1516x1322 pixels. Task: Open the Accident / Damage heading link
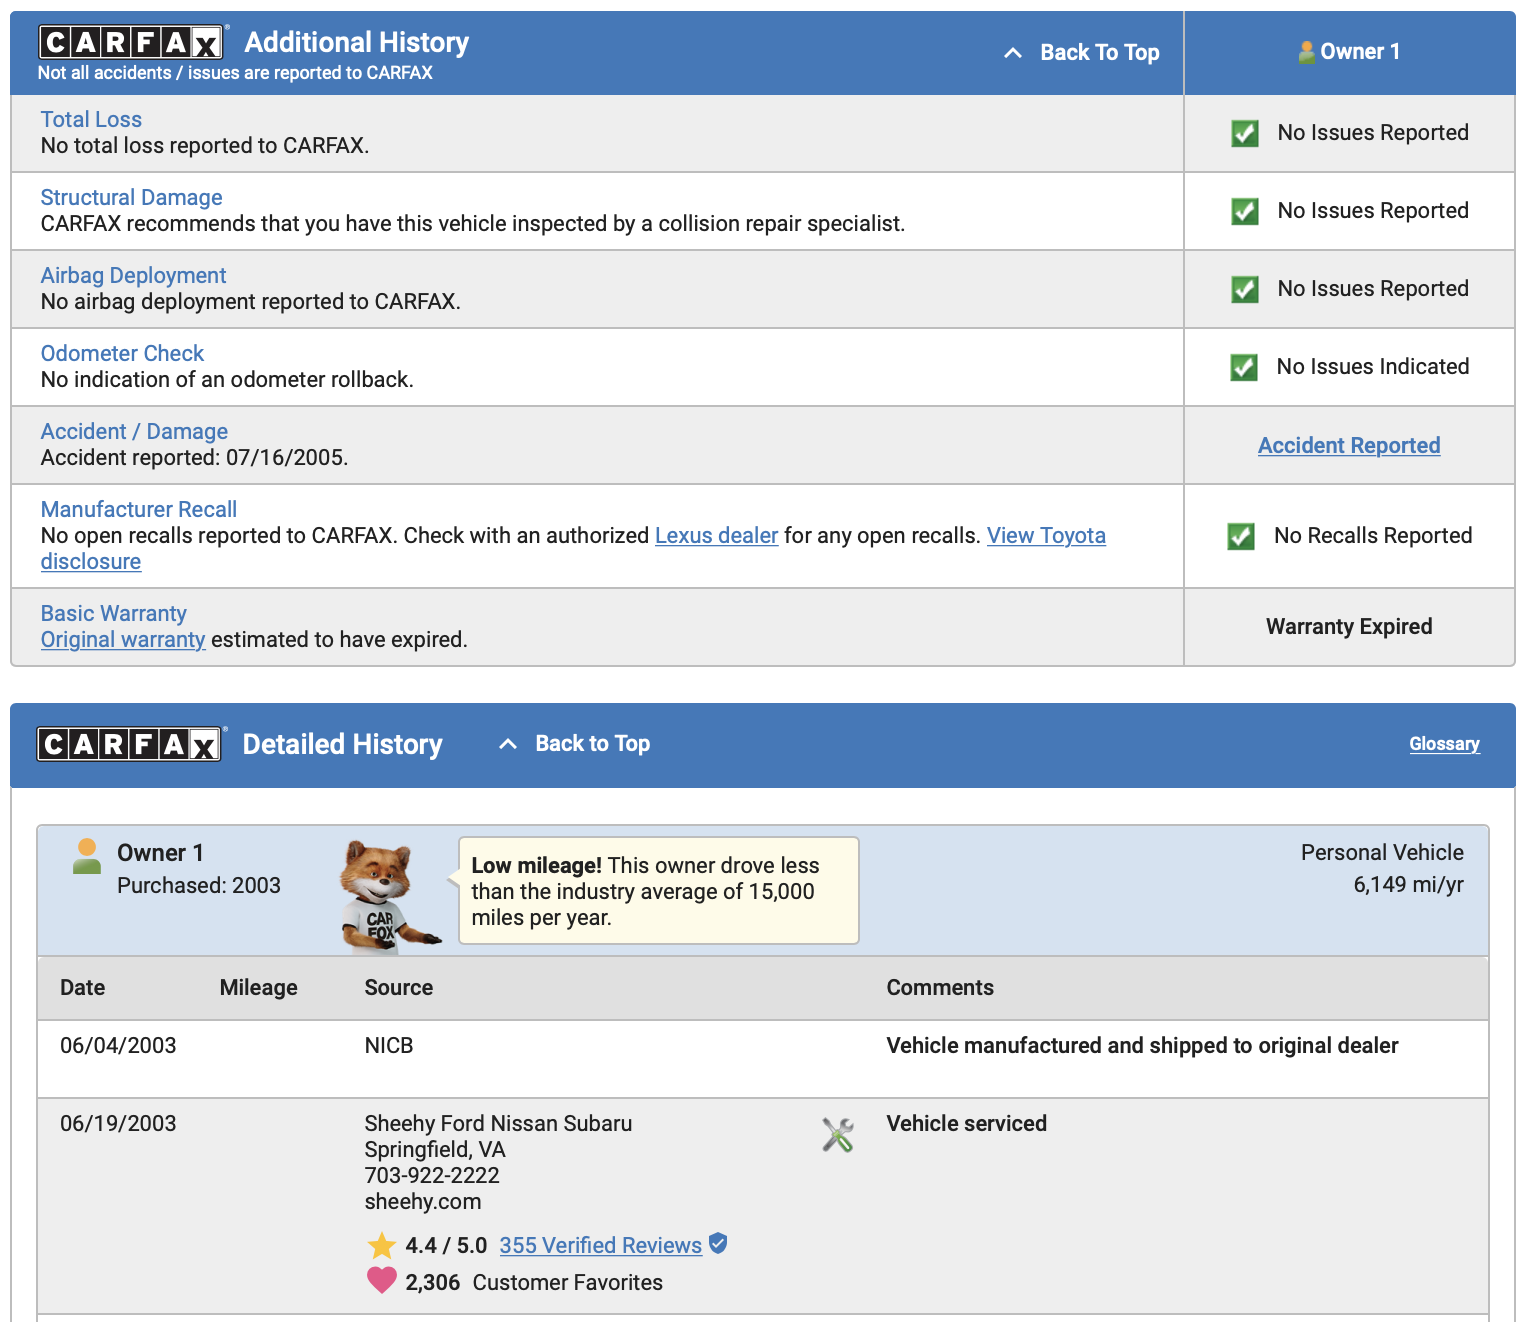pos(134,431)
